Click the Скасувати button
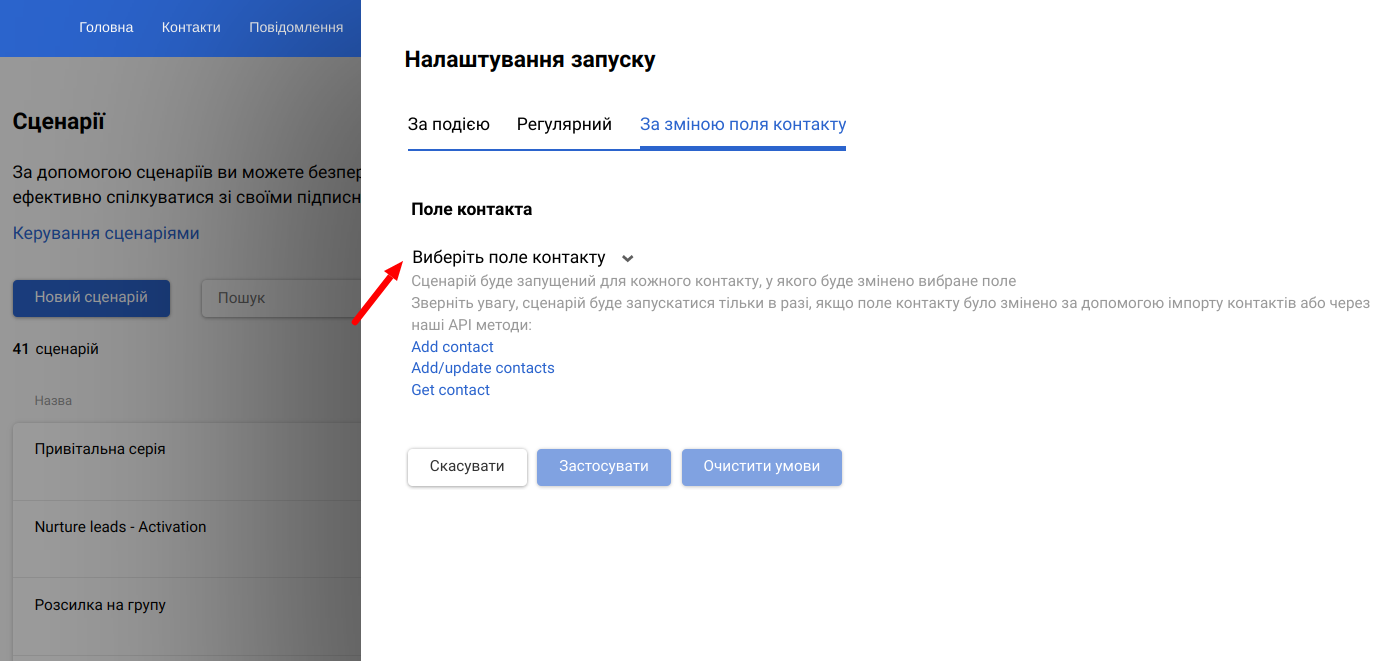Screen dimensions: 1391x661 pyautogui.click(x=467, y=467)
